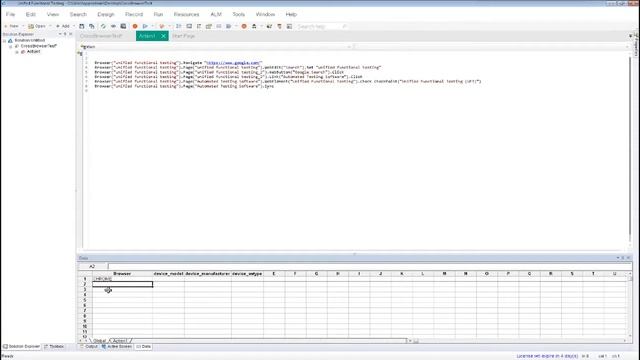Click the Save All icon beside Save
The width and height of the screenshot is (640, 360).
click(x=92, y=26)
